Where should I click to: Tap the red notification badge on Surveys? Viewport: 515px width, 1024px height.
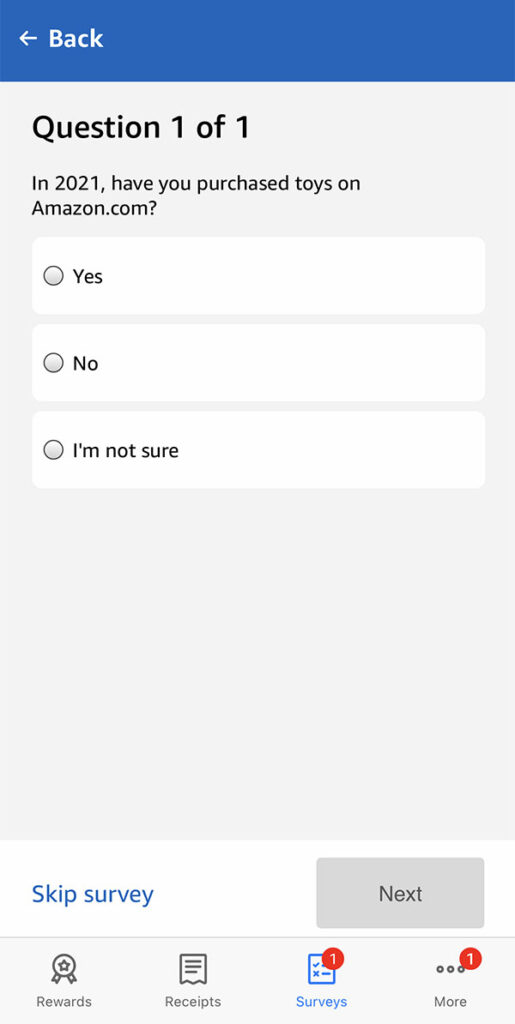coord(333,959)
